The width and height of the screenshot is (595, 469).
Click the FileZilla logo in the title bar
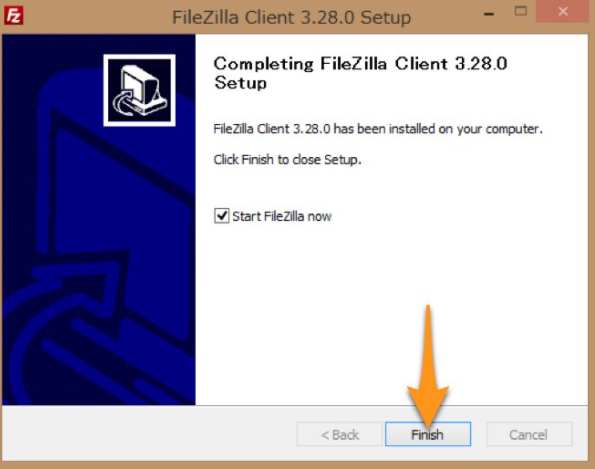(x=14, y=16)
